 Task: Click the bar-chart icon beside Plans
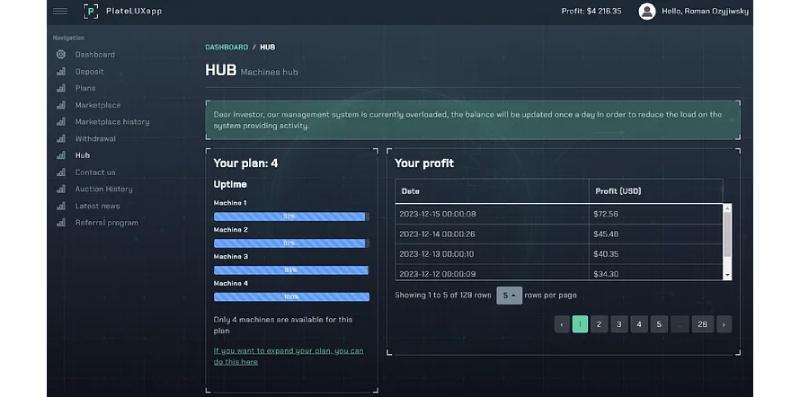point(61,88)
